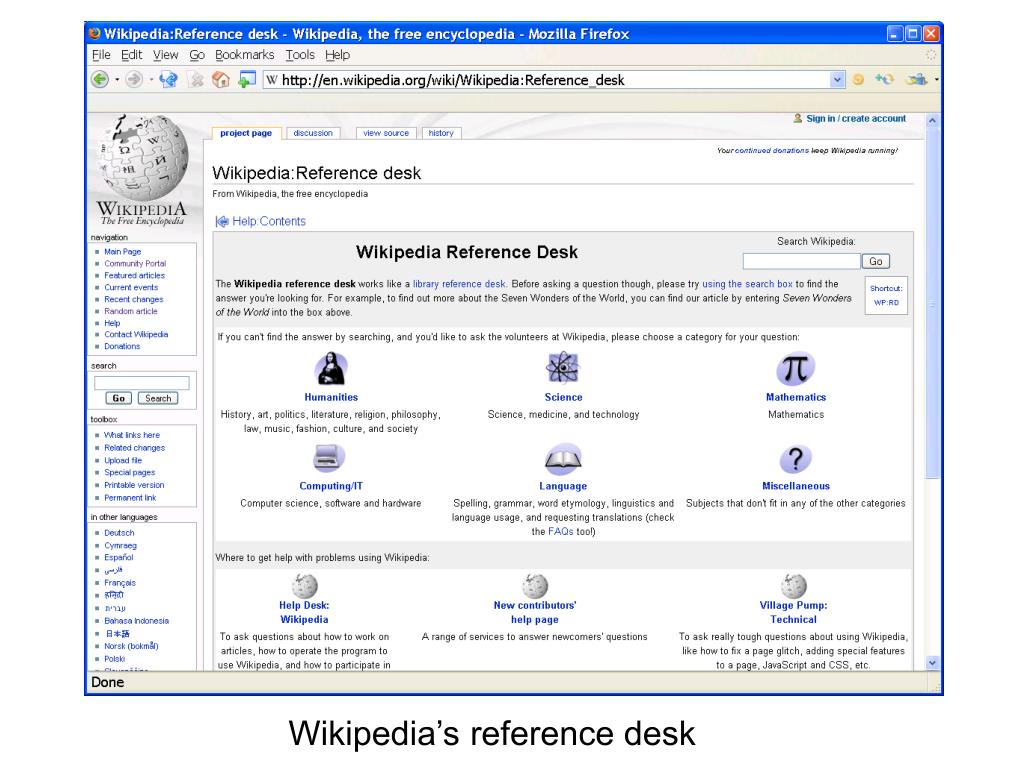The height and width of the screenshot is (768, 1024).
Task: Open the Back button history dropdown arrow
Action: 117,80
